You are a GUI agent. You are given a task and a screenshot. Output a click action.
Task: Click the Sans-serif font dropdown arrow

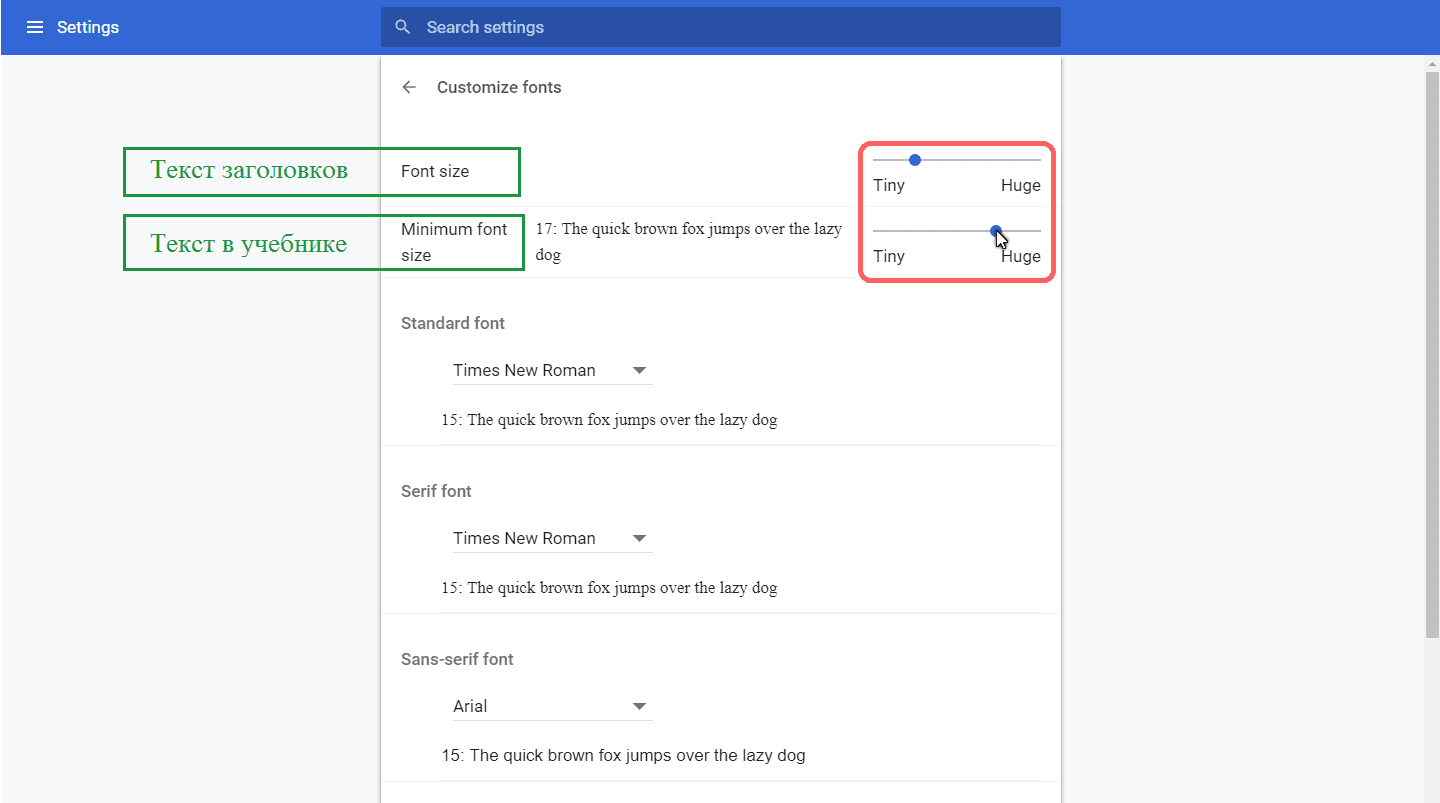click(640, 707)
